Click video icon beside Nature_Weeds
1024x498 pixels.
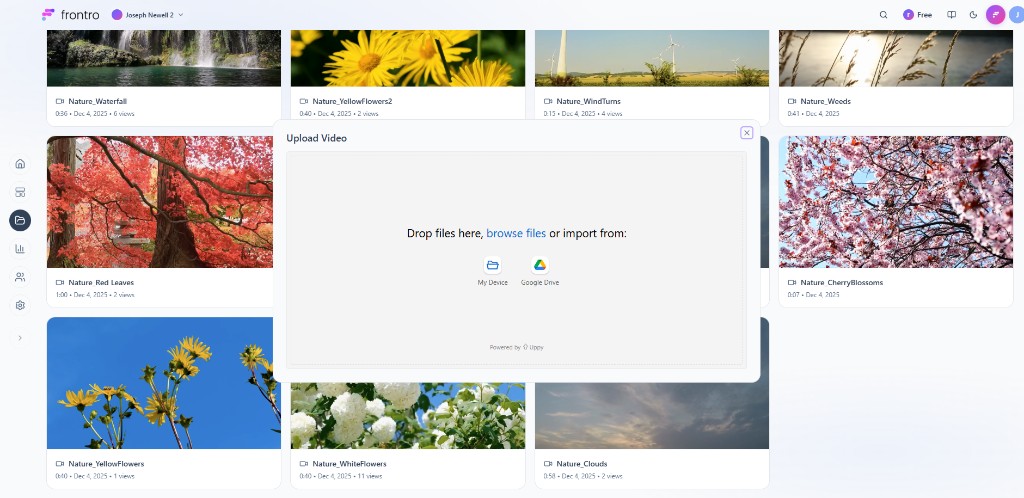point(792,101)
